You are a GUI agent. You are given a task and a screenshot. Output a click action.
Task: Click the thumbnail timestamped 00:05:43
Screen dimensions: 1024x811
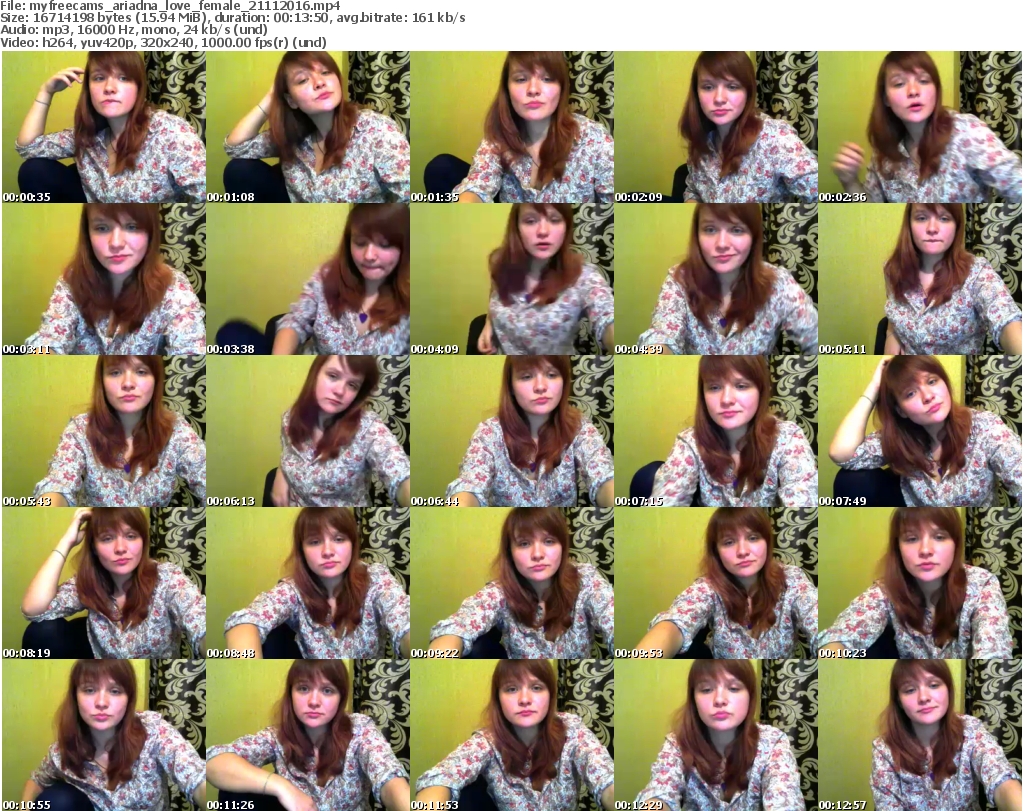pos(104,432)
